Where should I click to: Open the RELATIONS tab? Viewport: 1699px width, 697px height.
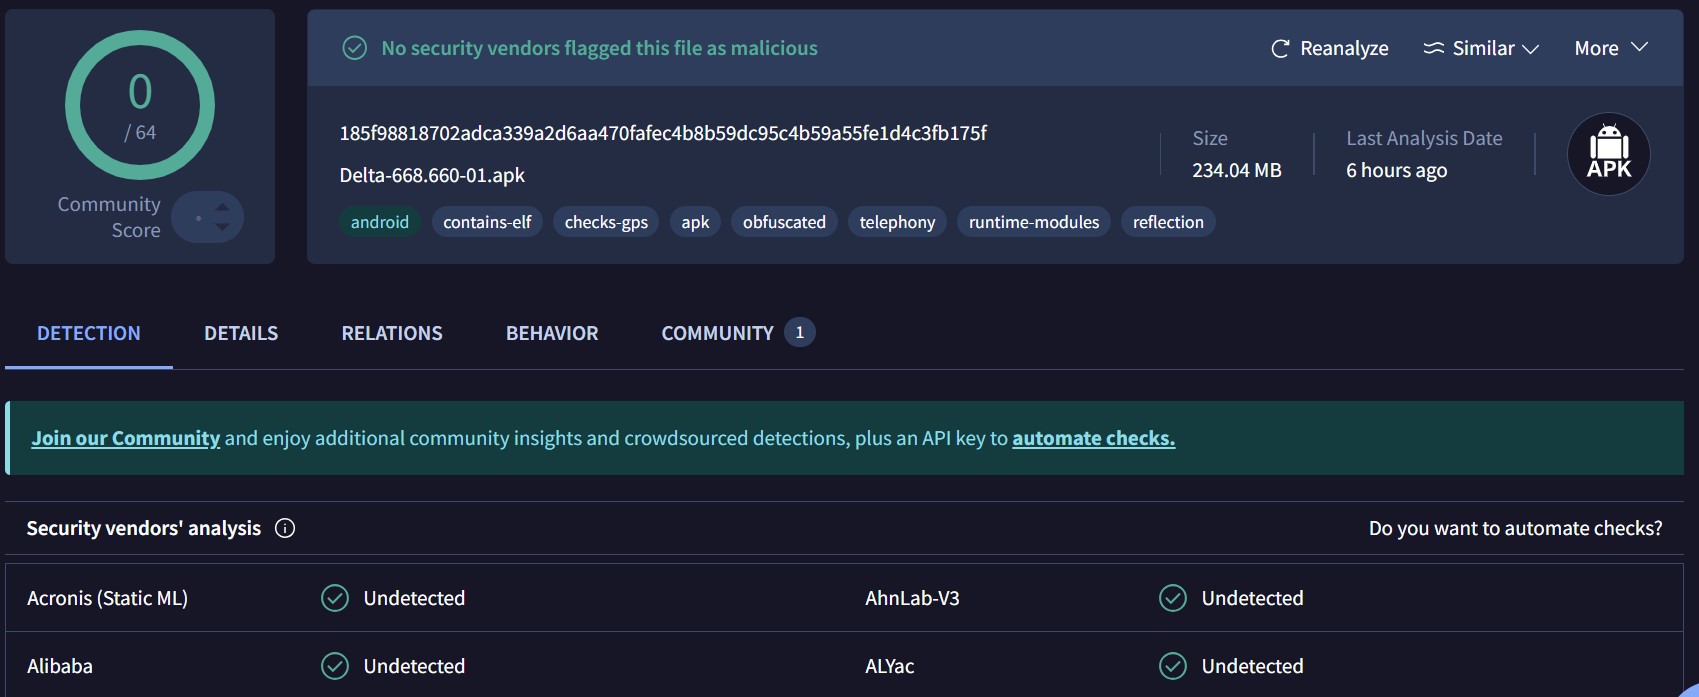tap(392, 333)
